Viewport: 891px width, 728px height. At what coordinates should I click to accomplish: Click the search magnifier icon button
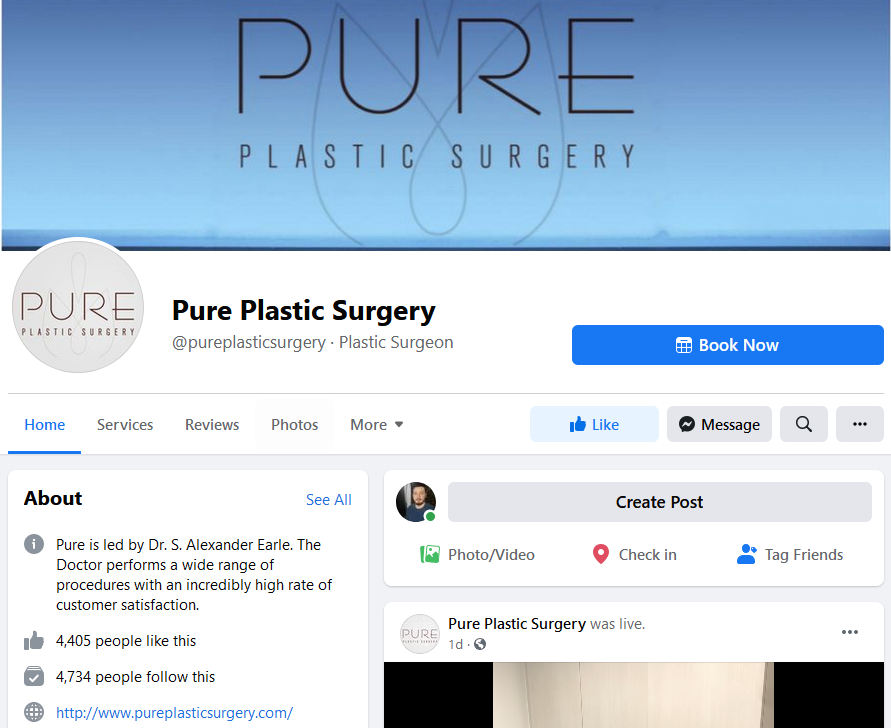click(x=803, y=424)
